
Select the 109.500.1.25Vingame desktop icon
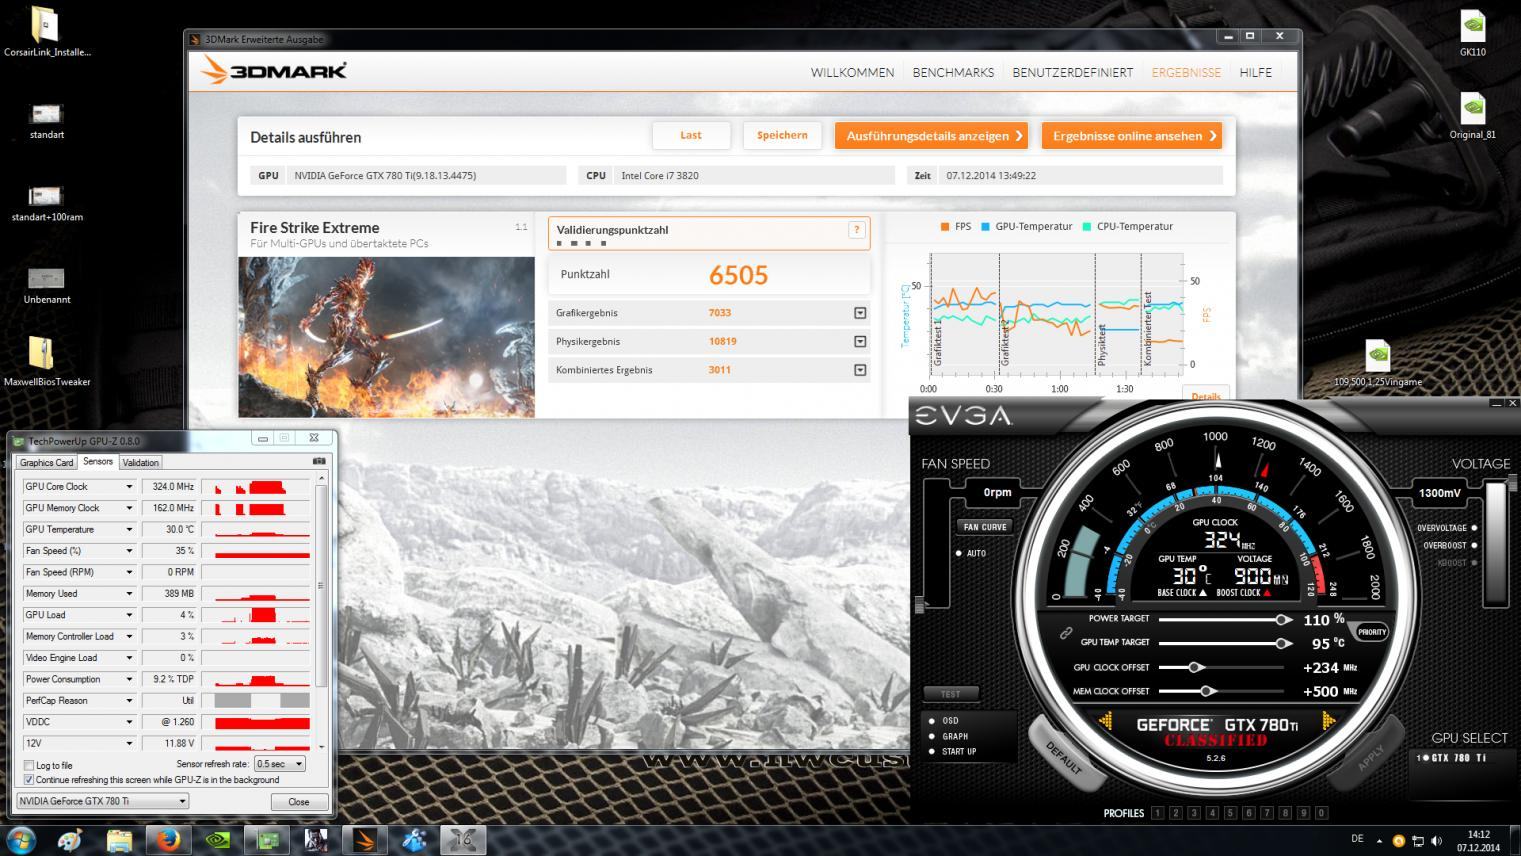(x=1377, y=362)
